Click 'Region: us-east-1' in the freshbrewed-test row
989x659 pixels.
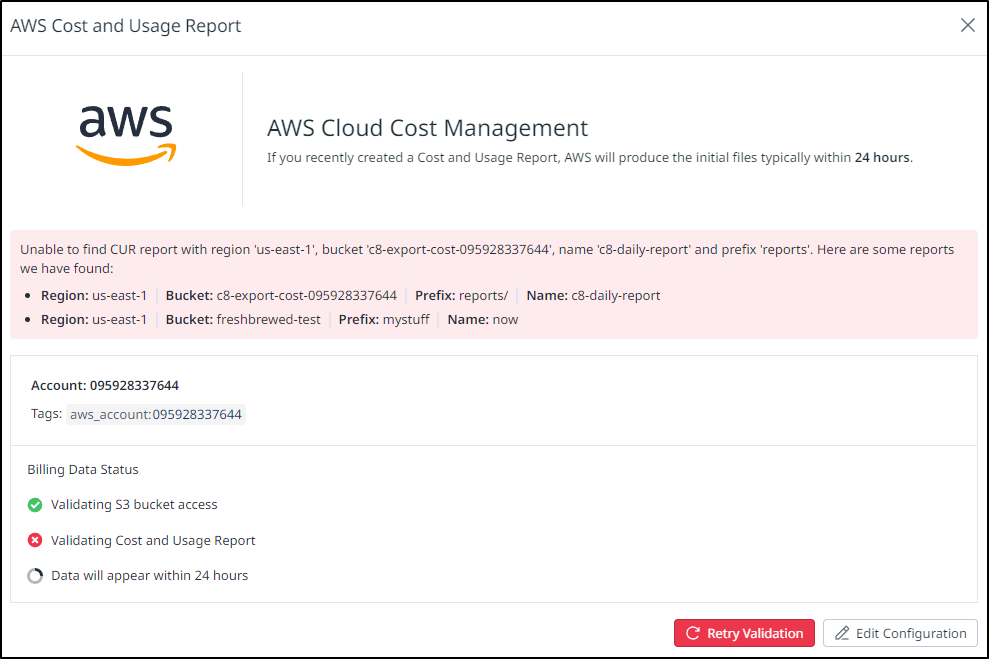[94, 320]
